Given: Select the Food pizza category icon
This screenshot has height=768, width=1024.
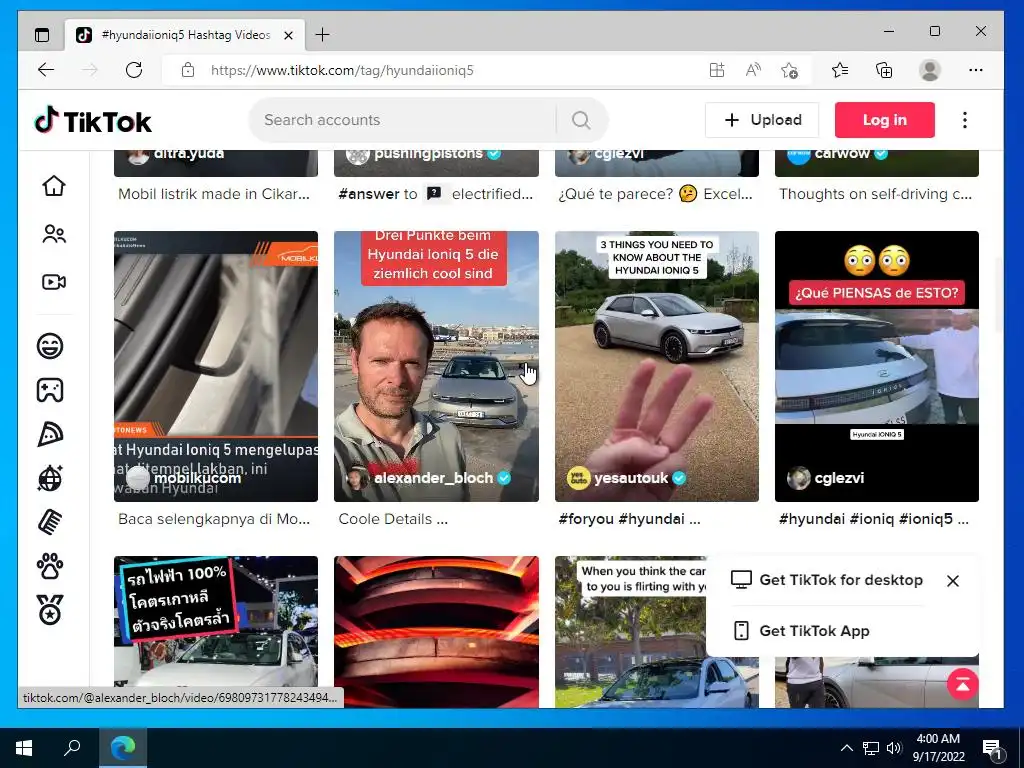Looking at the screenshot, I should [x=50, y=434].
